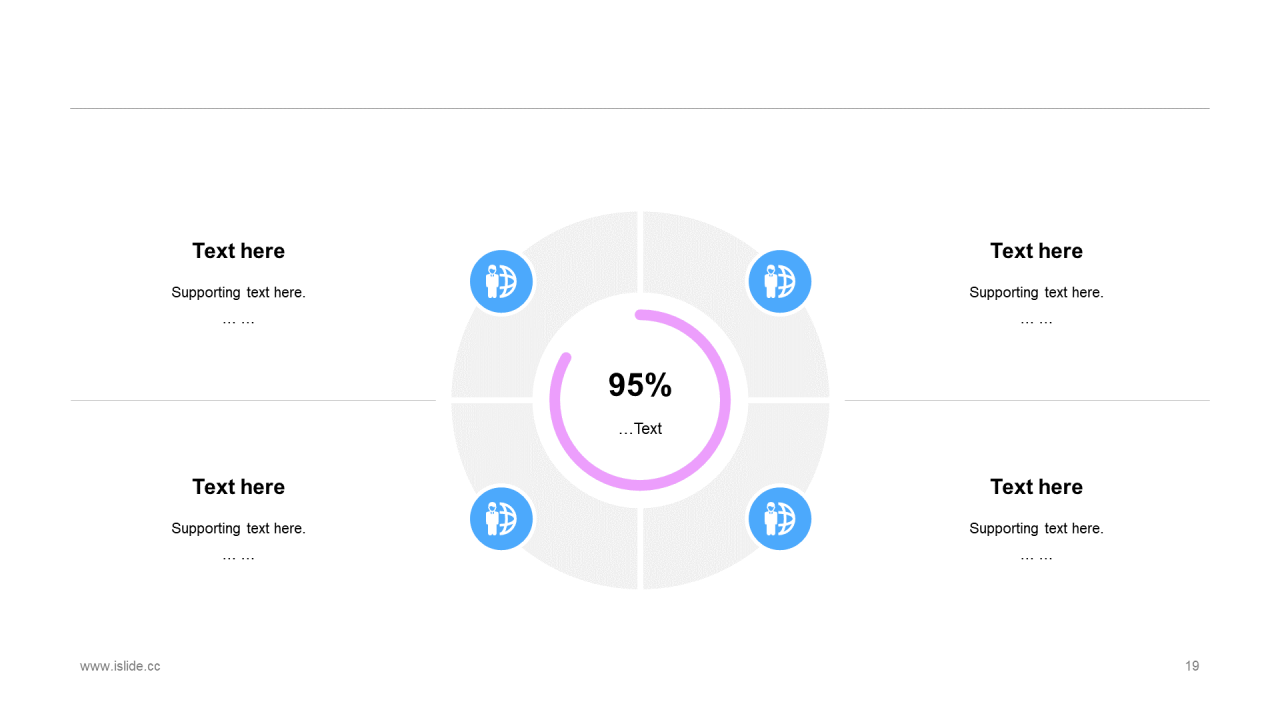Open the www.islide.cc link
1280x720 pixels.
tap(120, 666)
